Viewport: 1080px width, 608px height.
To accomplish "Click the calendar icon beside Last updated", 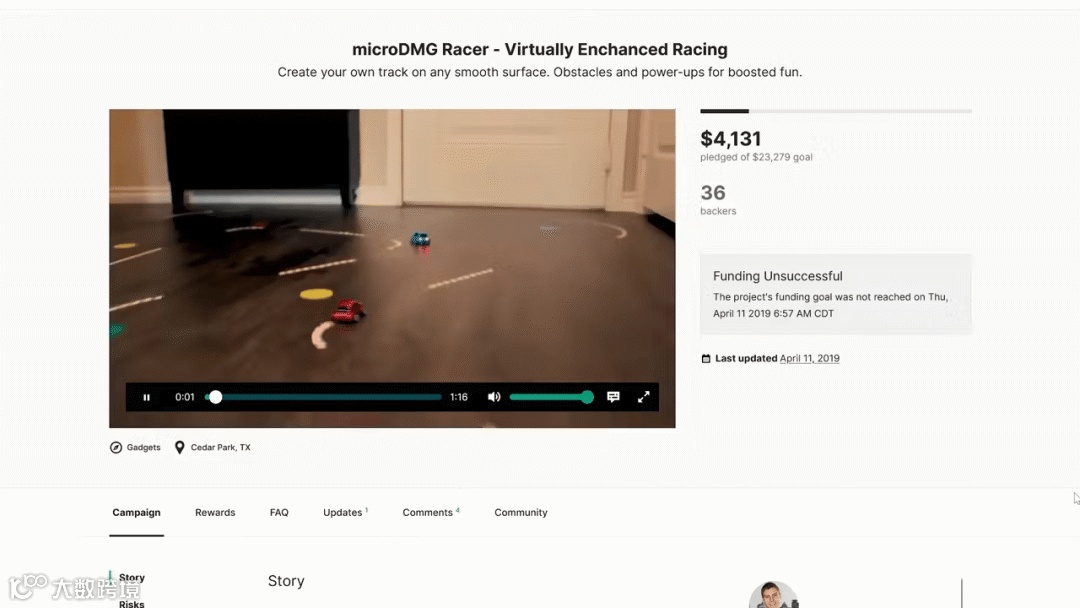I will 705,359.
